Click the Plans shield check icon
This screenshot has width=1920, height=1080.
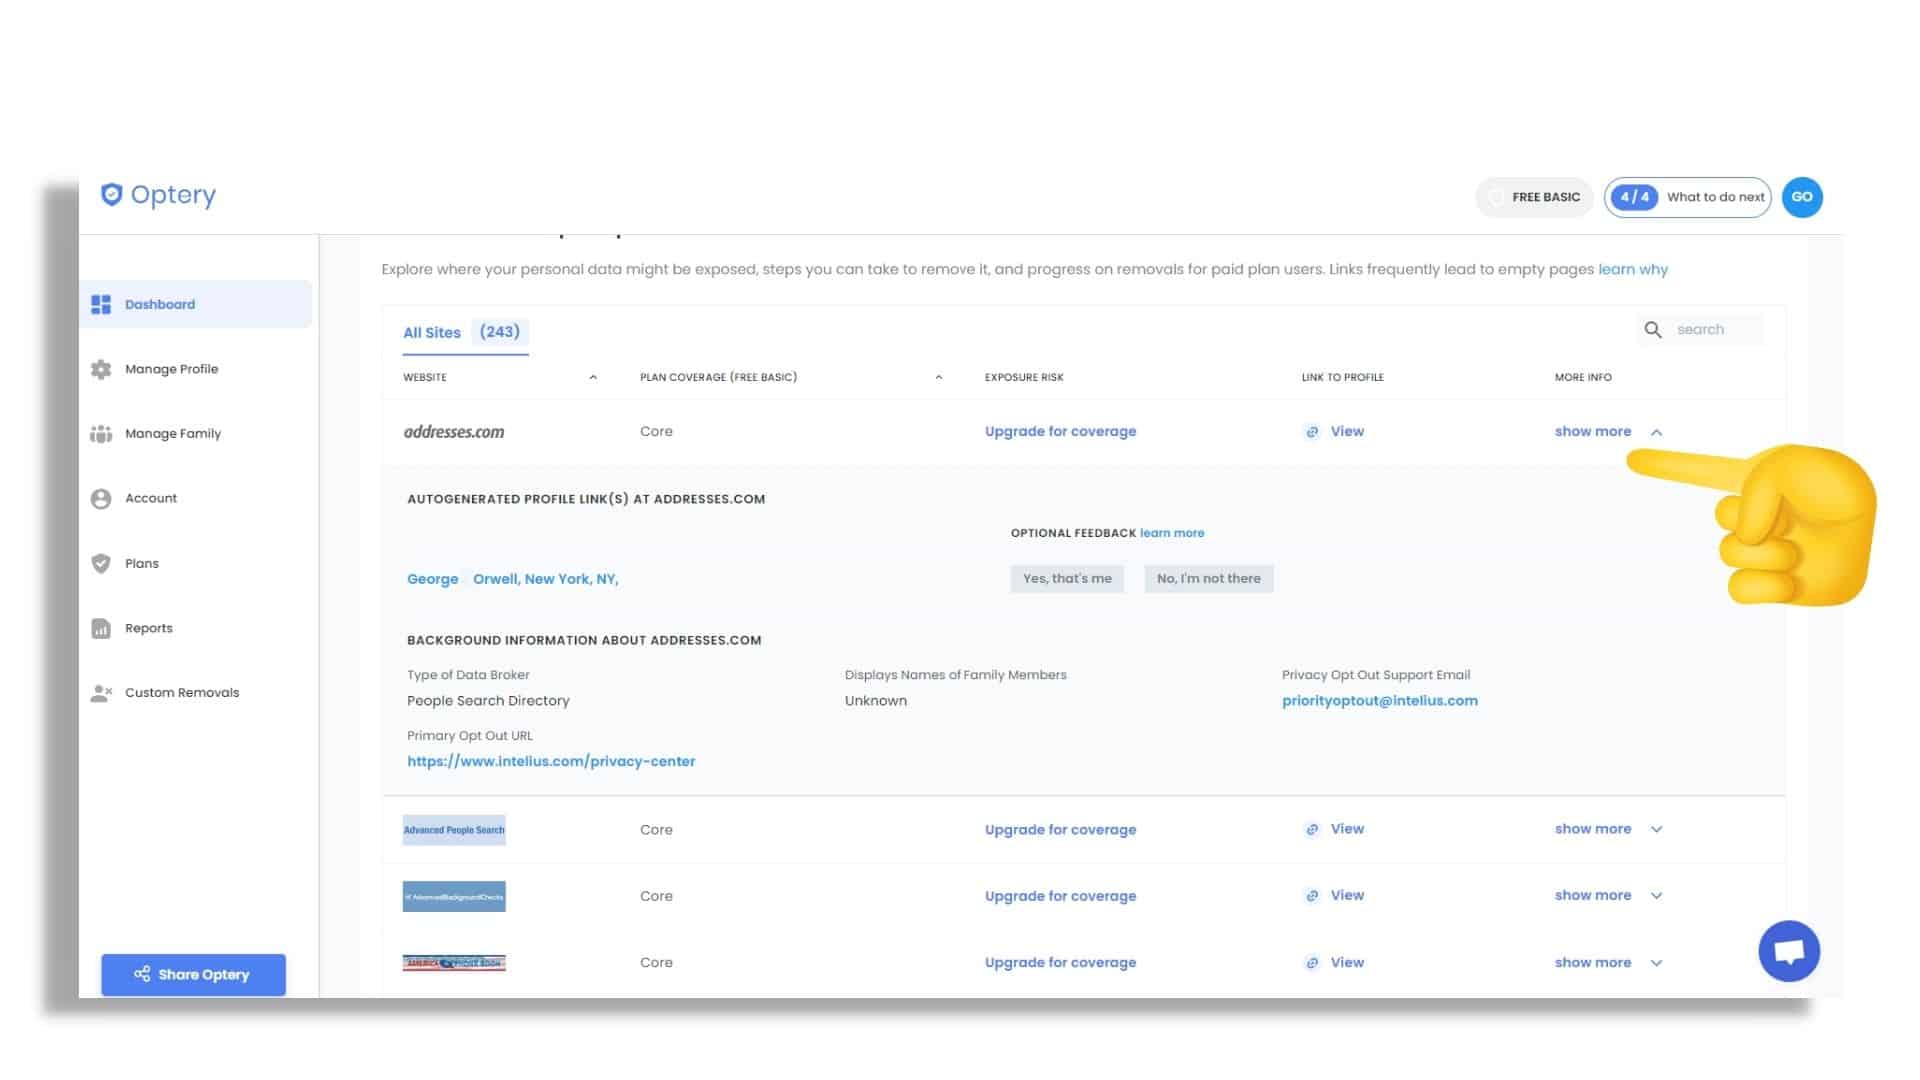101,563
